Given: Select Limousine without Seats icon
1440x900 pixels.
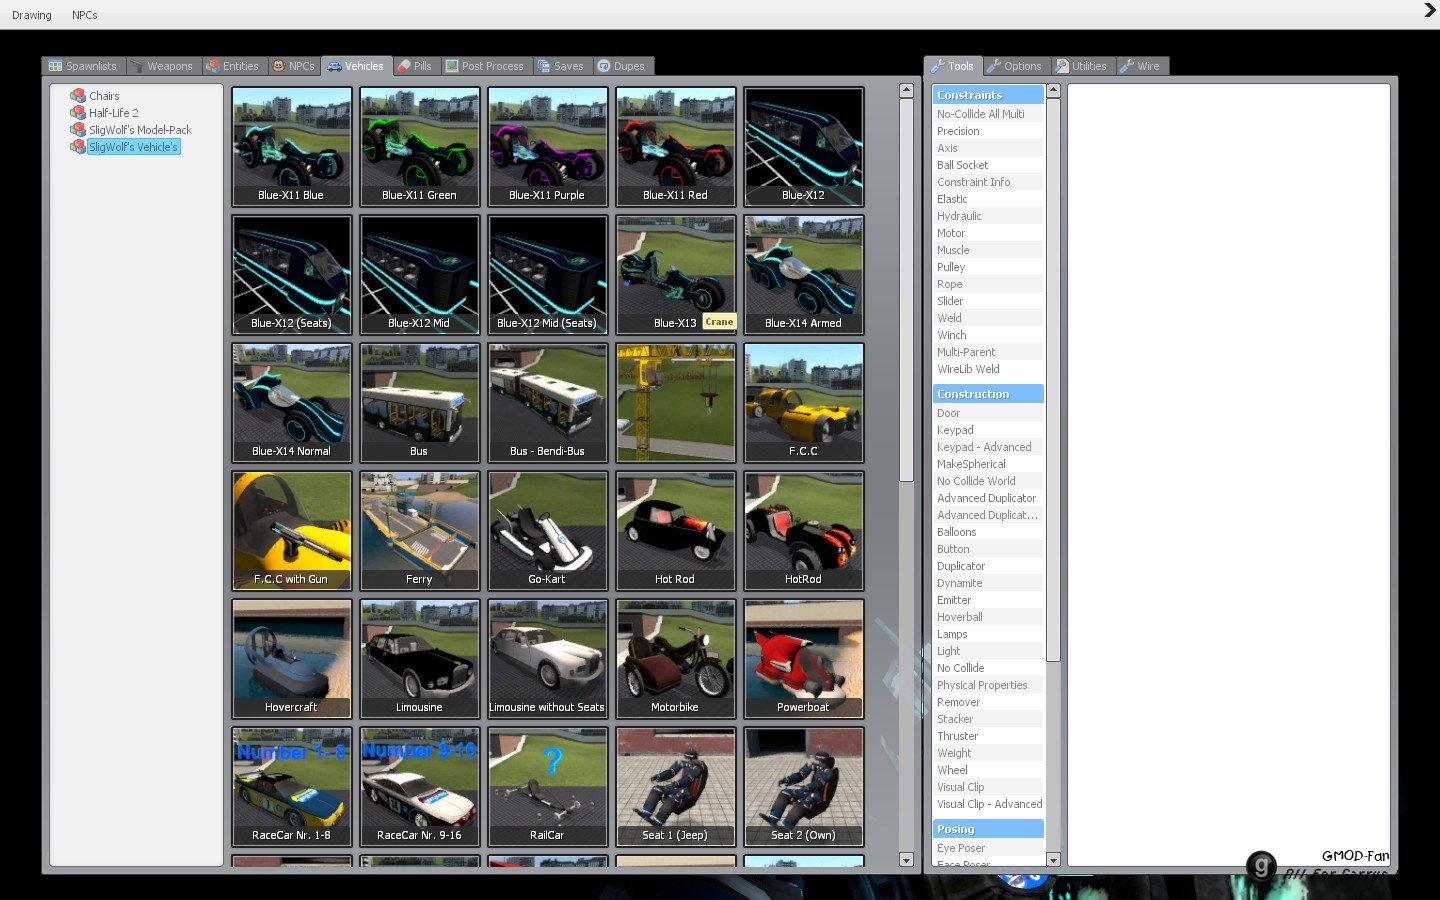Looking at the screenshot, I should [x=547, y=659].
